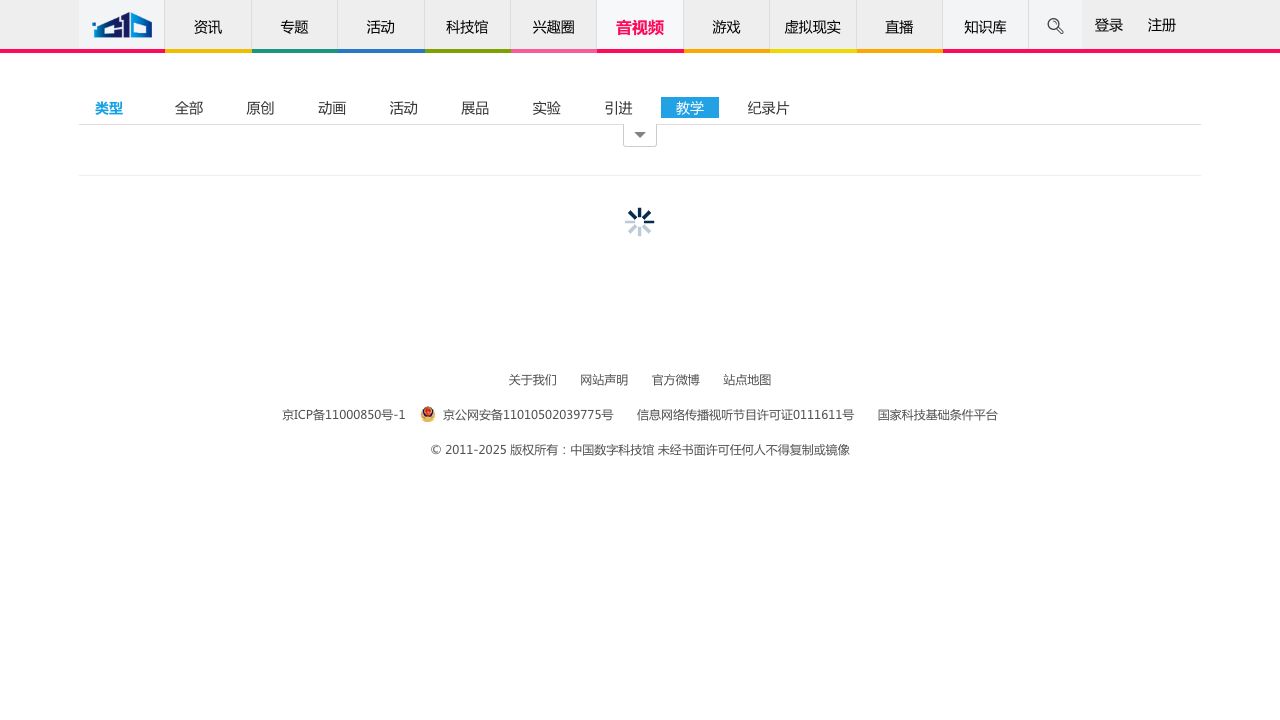Open the 站点地图 sitemap
The width and height of the screenshot is (1280, 720).
pos(747,380)
